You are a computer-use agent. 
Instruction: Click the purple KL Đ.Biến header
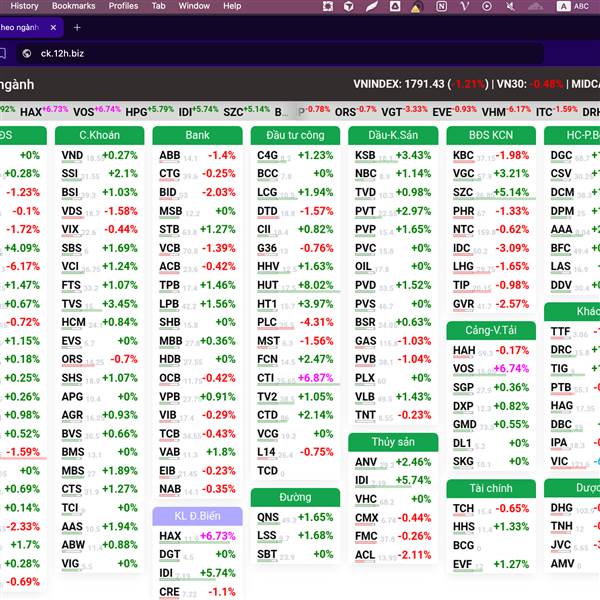click(197, 516)
